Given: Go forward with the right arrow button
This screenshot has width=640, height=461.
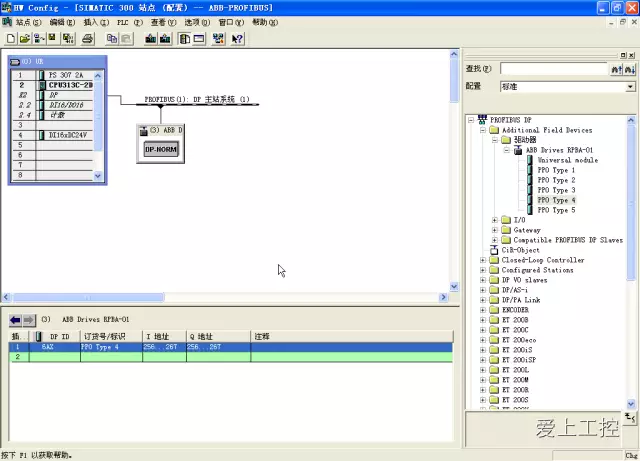Looking at the screenshot, I should tap(29, 320).
